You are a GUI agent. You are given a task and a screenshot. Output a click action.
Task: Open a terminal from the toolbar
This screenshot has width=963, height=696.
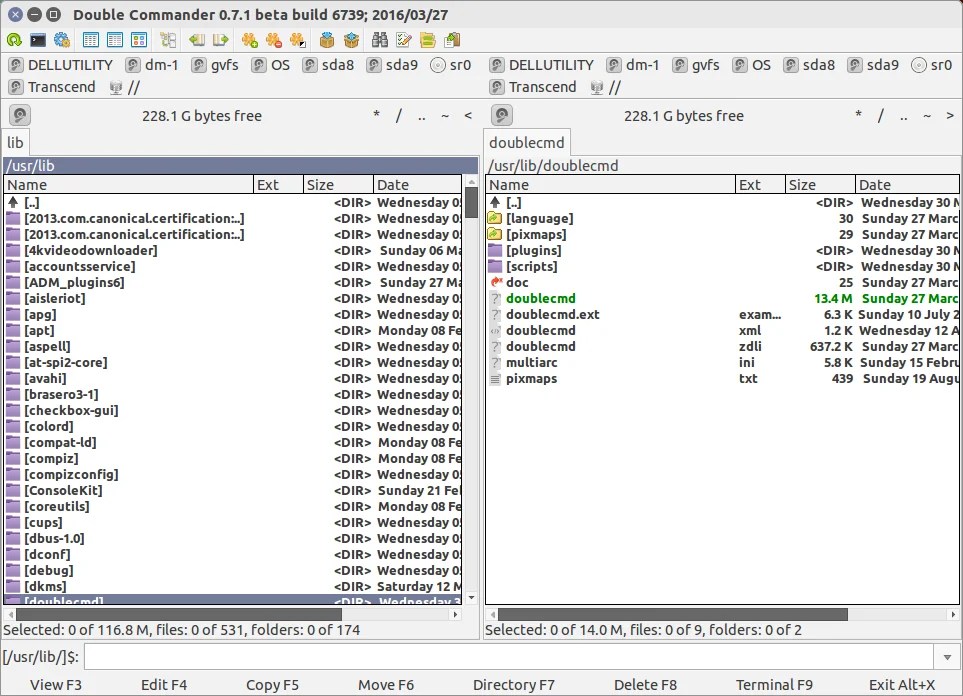(37, 39)
